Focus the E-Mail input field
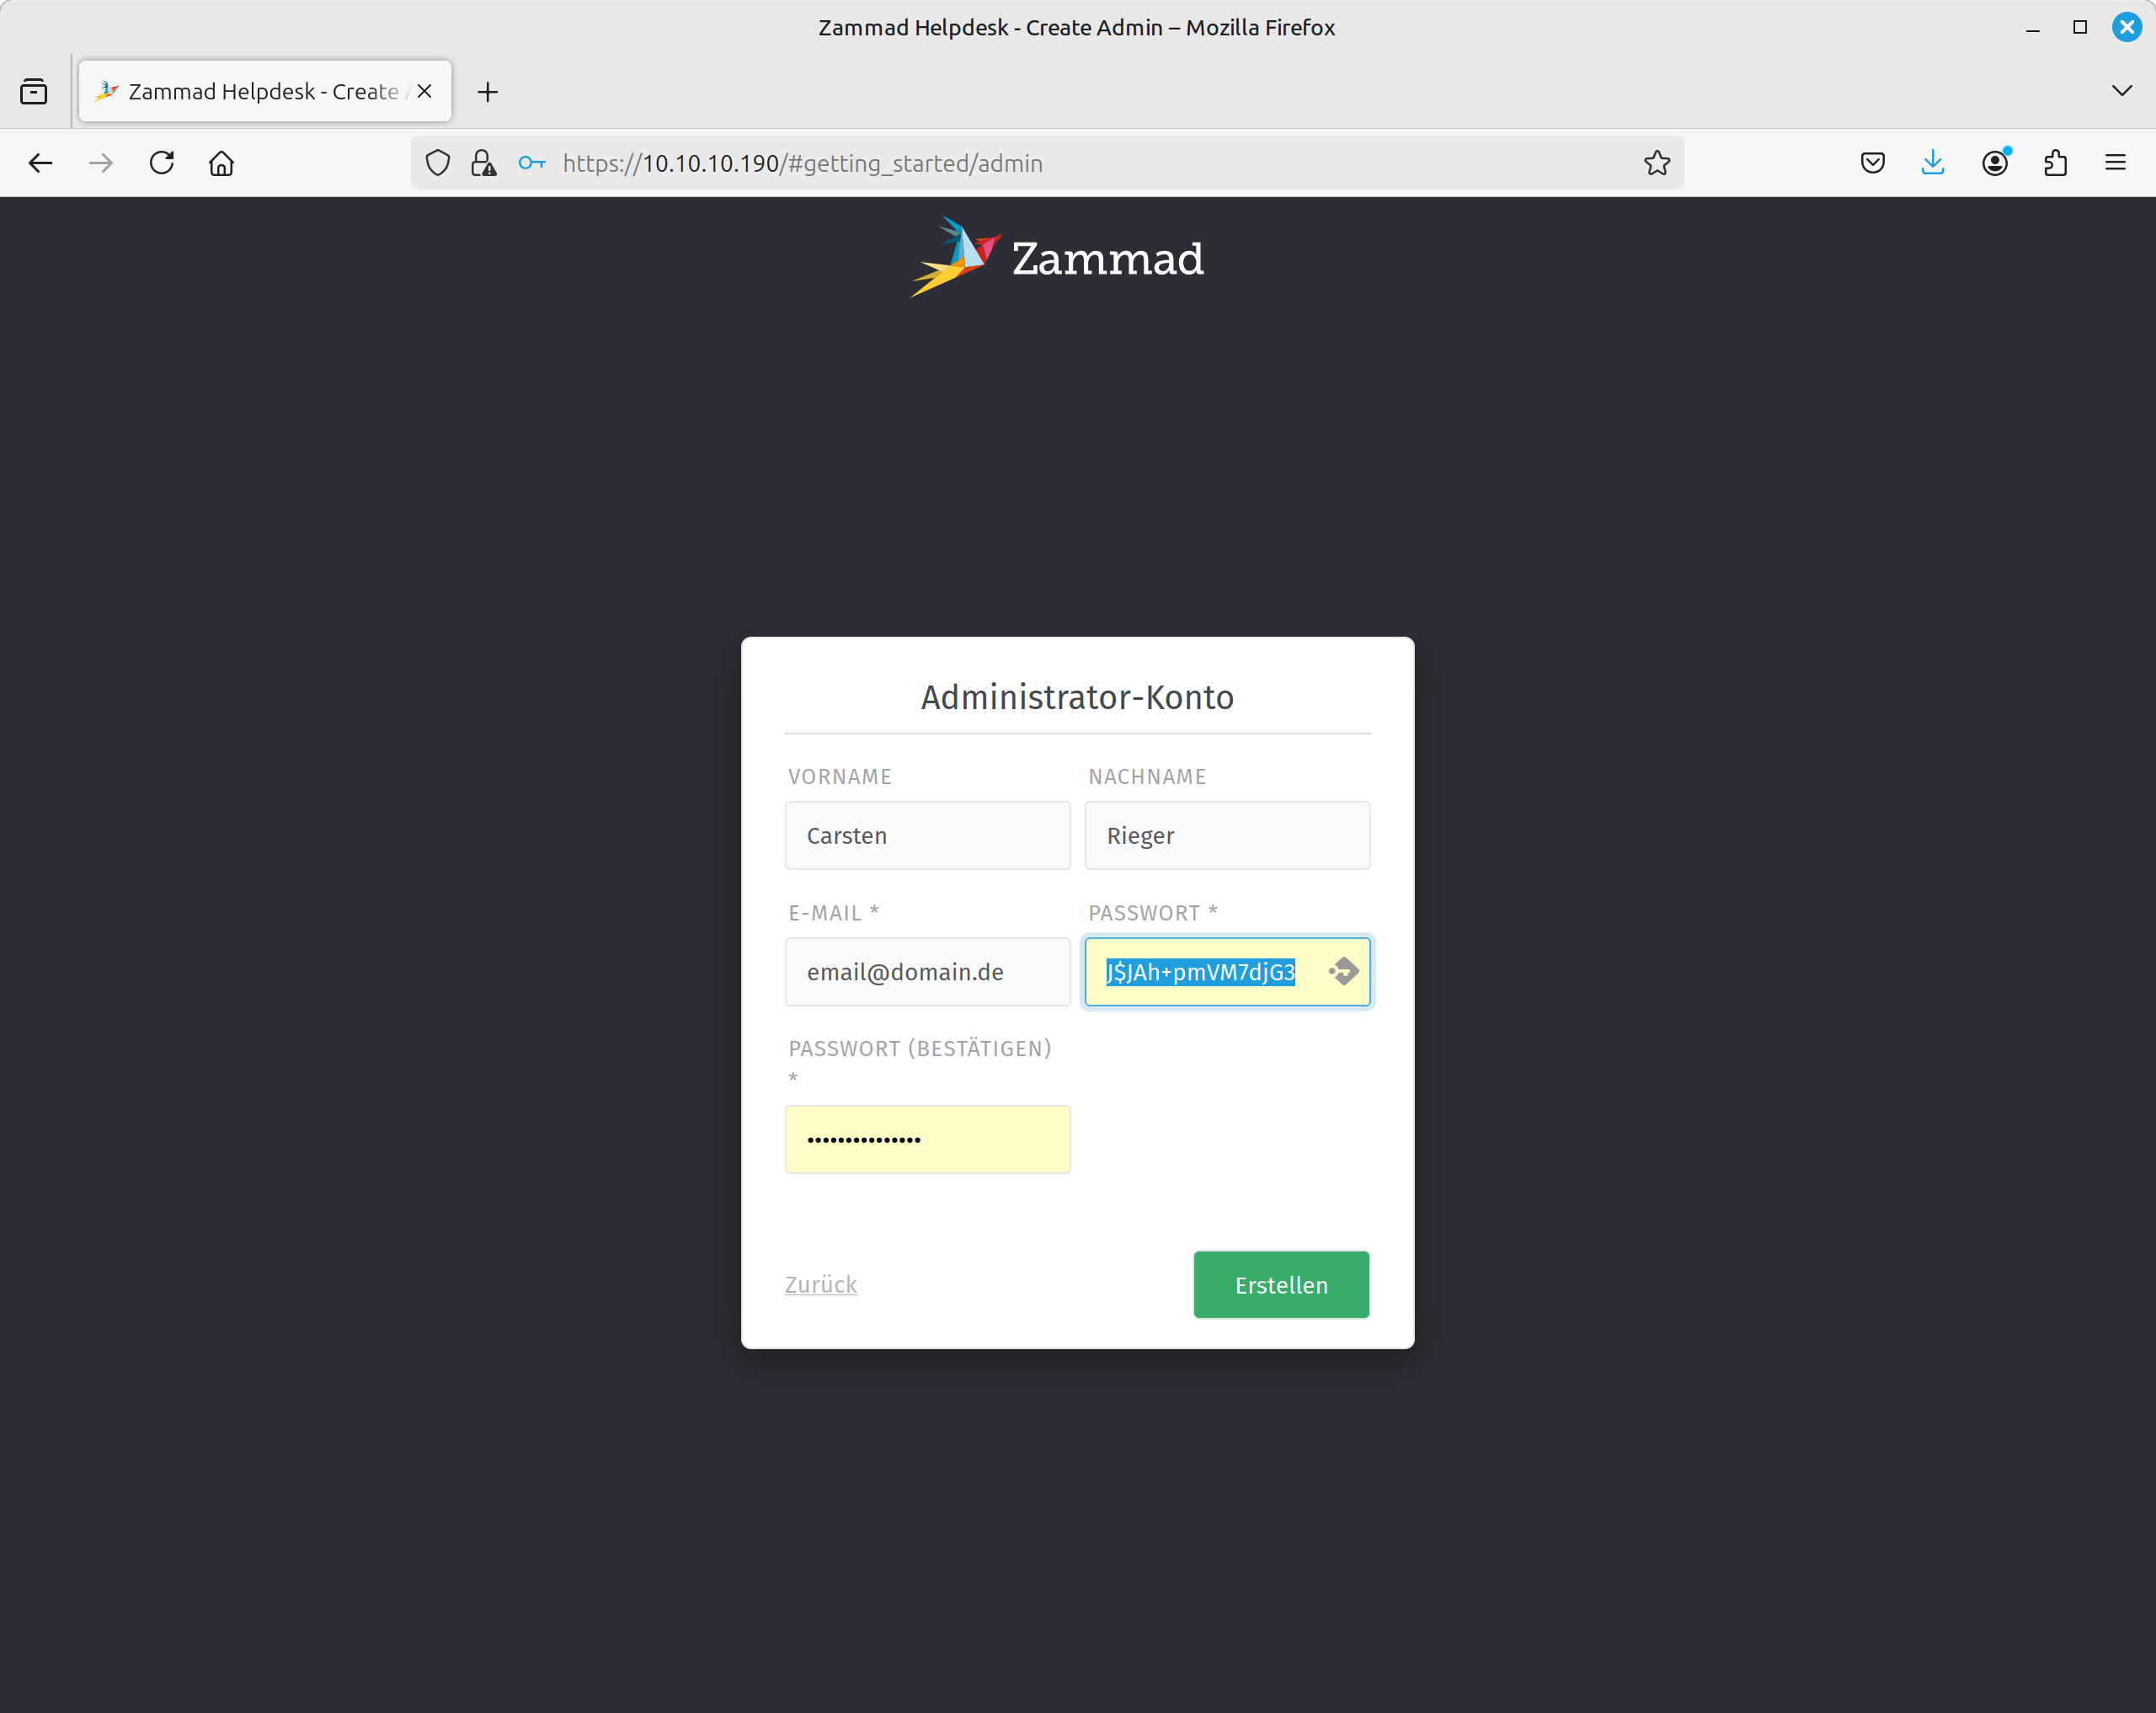Screen dimensions: 2156x1713 click(928, 971)
